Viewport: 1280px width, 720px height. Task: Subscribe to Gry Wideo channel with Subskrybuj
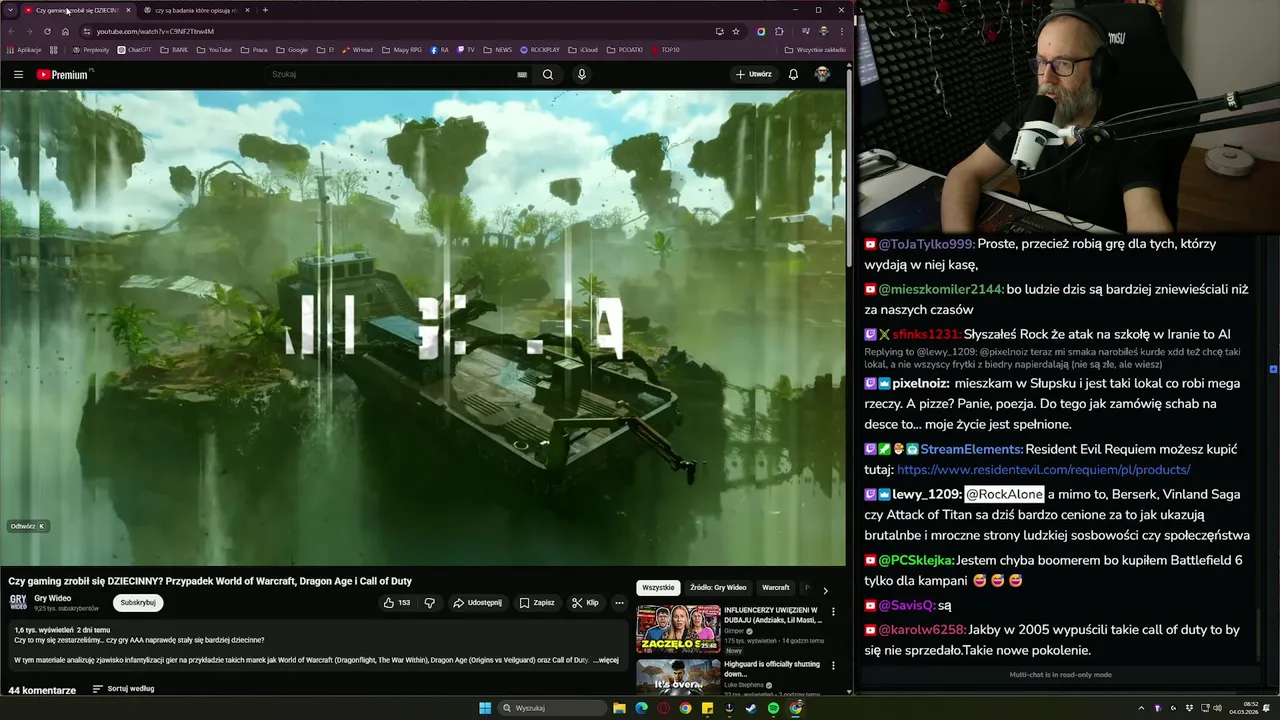click(x=138, y=602)
